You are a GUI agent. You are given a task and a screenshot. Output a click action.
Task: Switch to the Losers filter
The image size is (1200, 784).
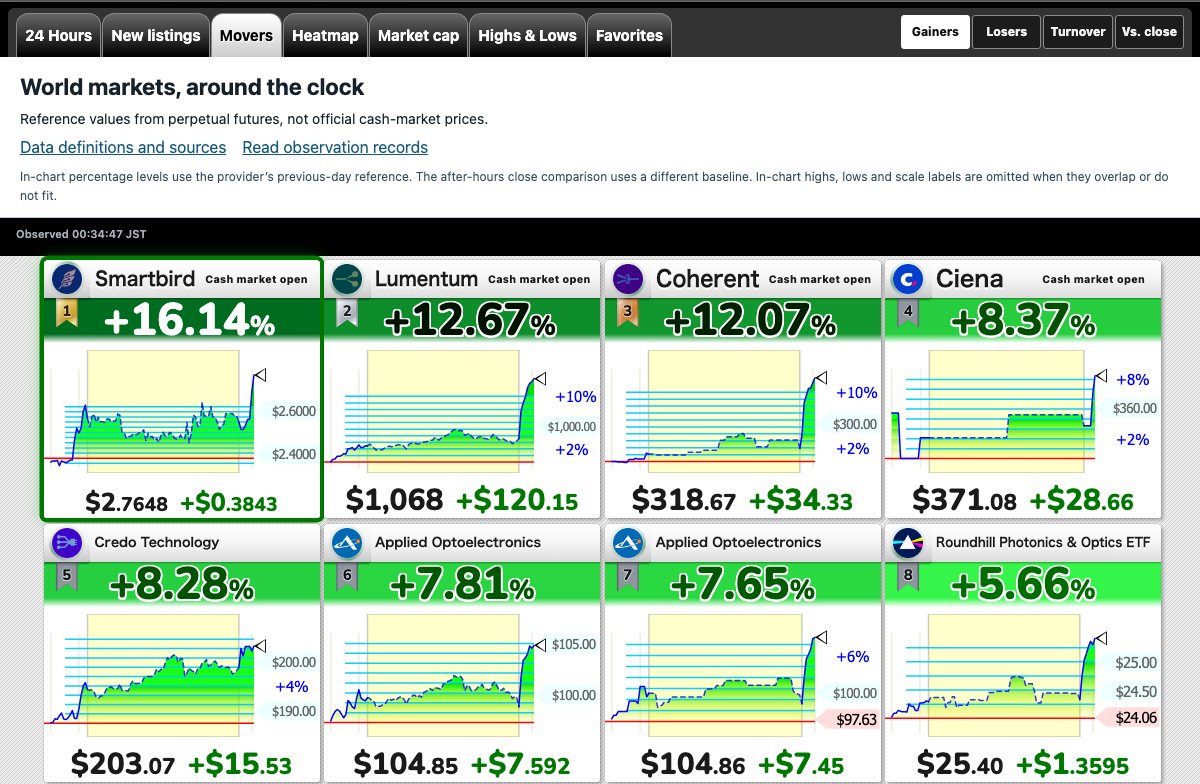pos(1006,32)
